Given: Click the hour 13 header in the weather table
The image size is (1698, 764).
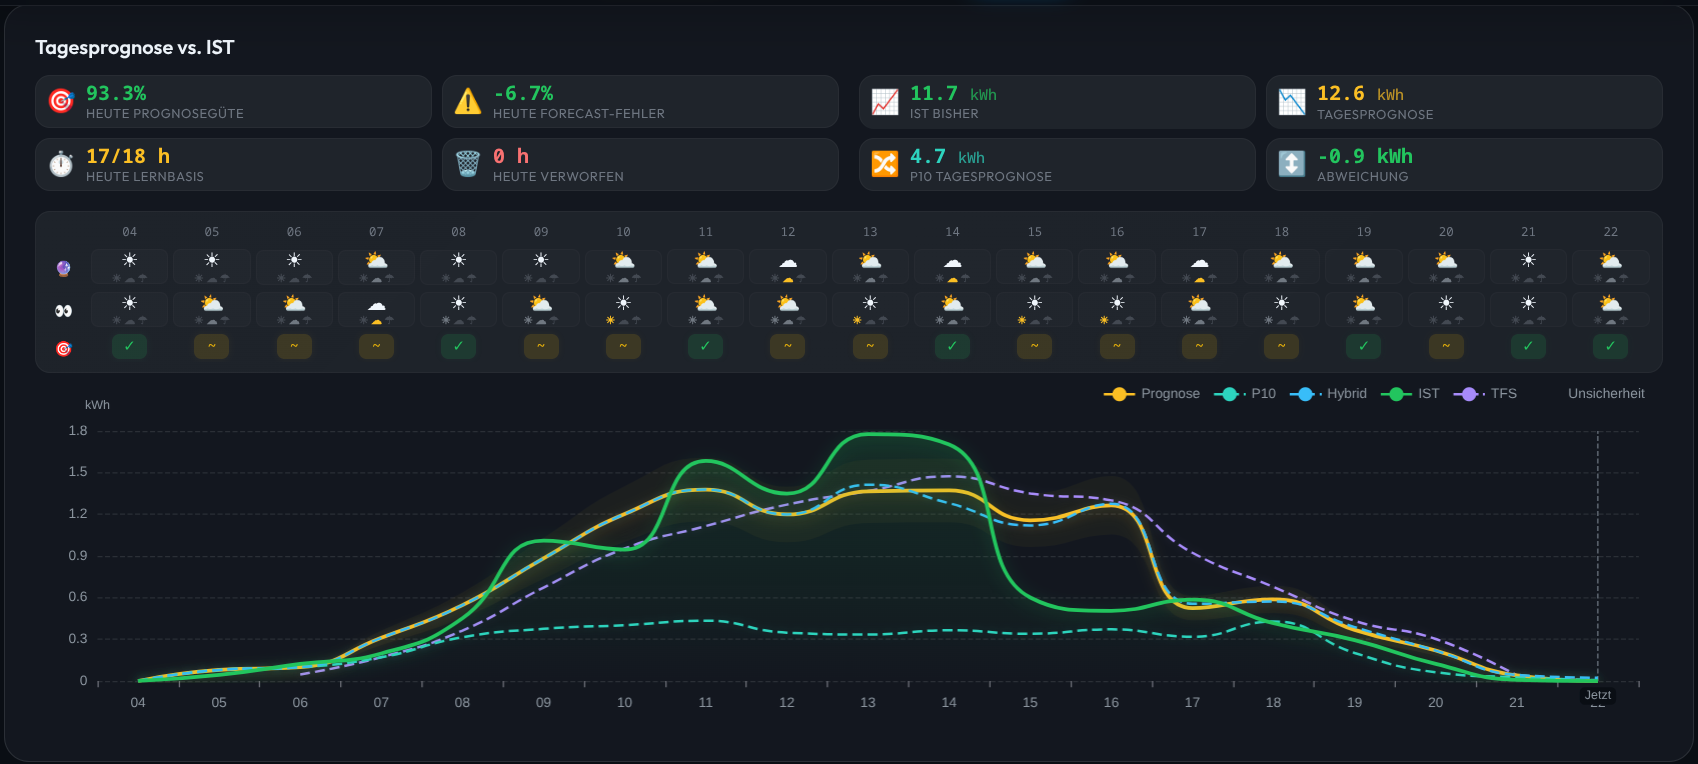Looking at the screenshot, I should pyautogui.click(x=870, y=232).
